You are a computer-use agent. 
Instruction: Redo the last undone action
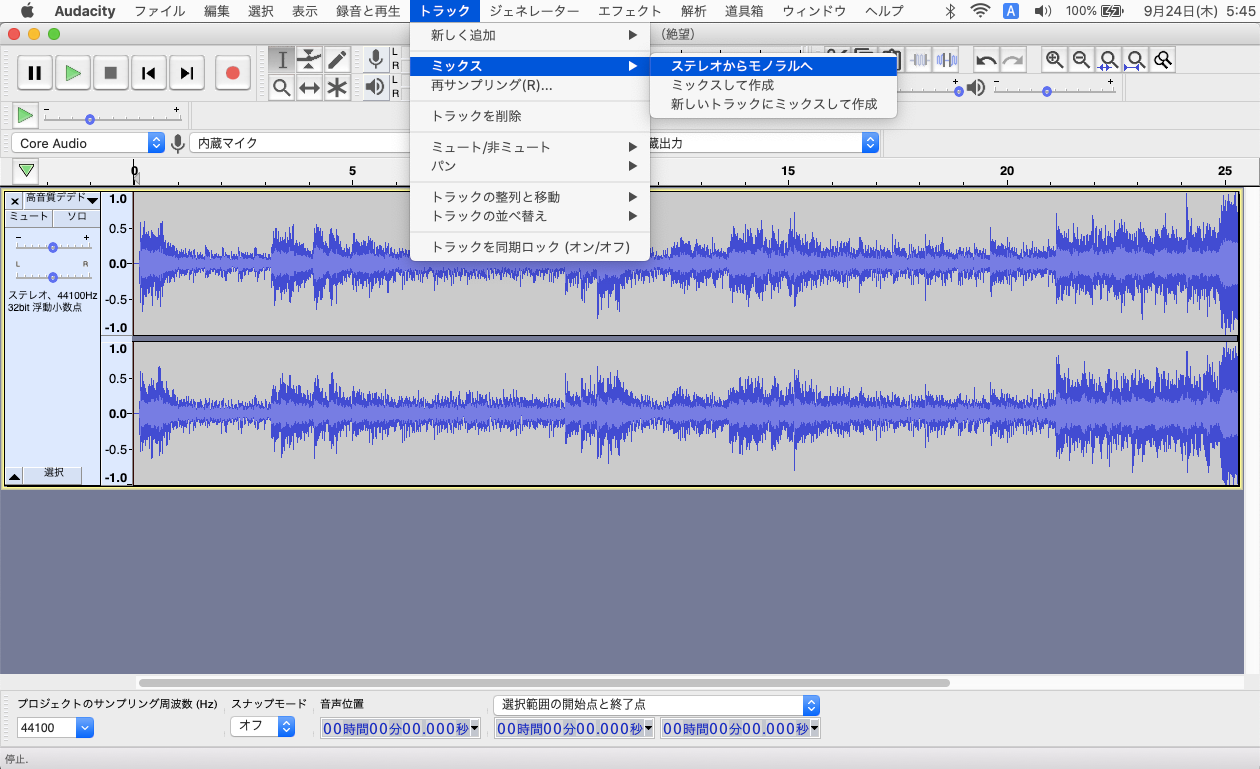pos(1013,60)
